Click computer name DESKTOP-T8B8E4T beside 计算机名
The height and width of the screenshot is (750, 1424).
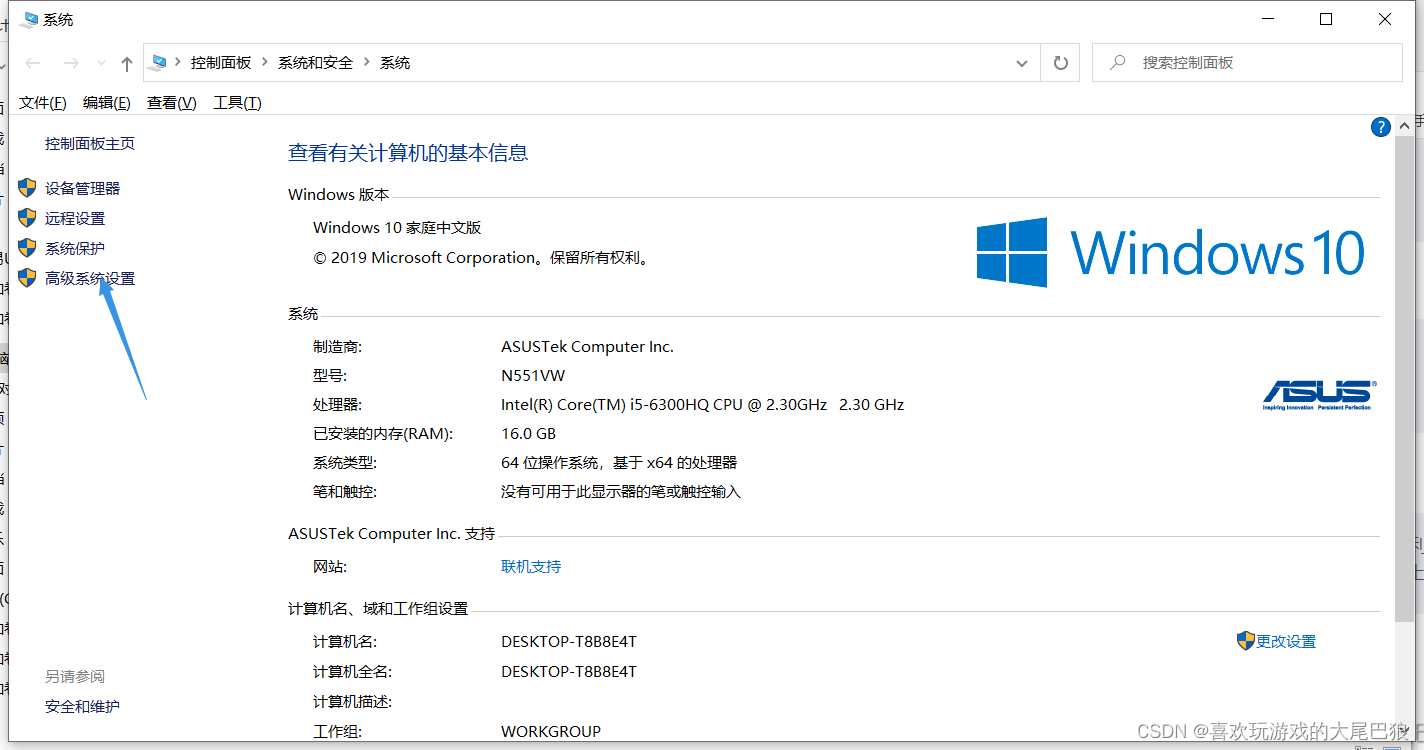(x=569, y=641)
